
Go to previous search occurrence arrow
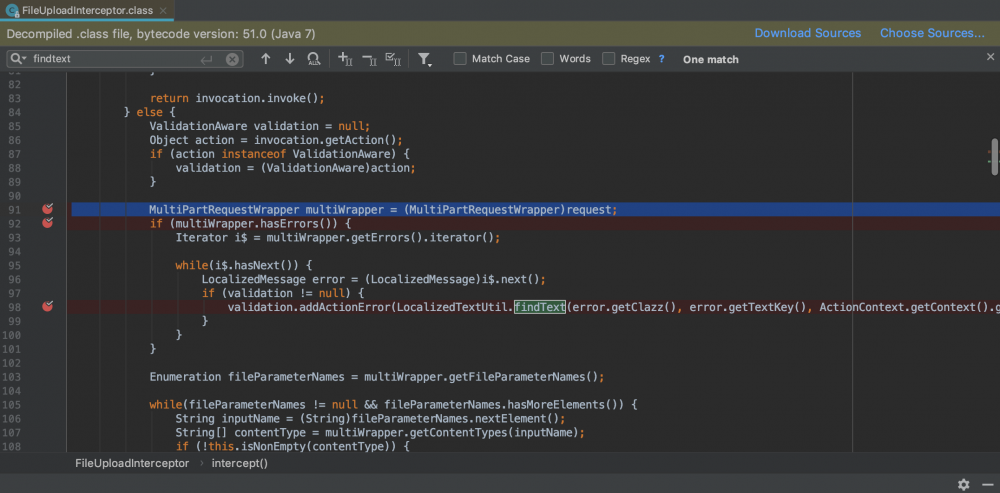tap(265, 59)
